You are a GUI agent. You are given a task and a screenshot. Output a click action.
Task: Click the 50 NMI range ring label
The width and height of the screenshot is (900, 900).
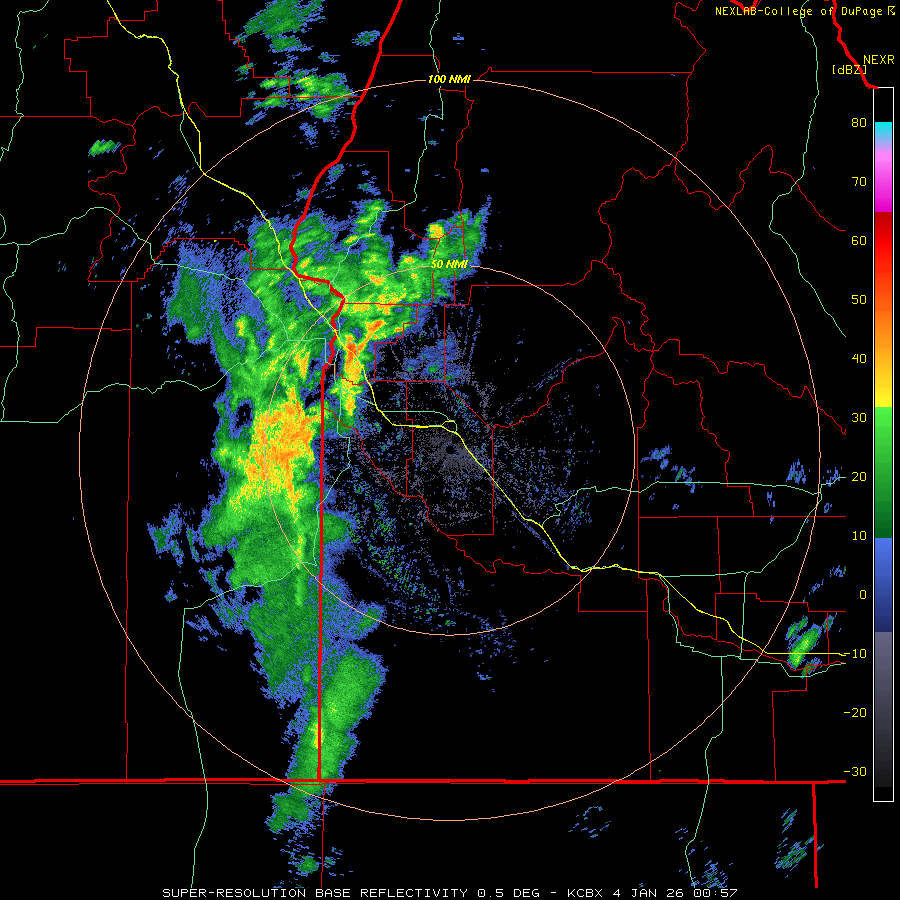point(449,264)
